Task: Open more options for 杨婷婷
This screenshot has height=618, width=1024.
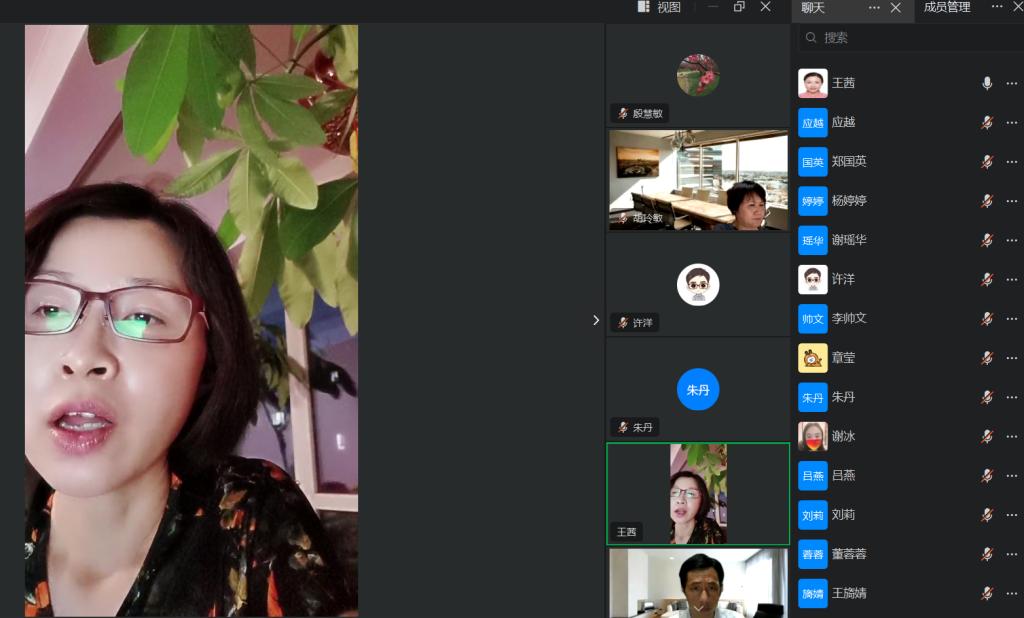Action: pyautogui.click(x=1011, y=201)
